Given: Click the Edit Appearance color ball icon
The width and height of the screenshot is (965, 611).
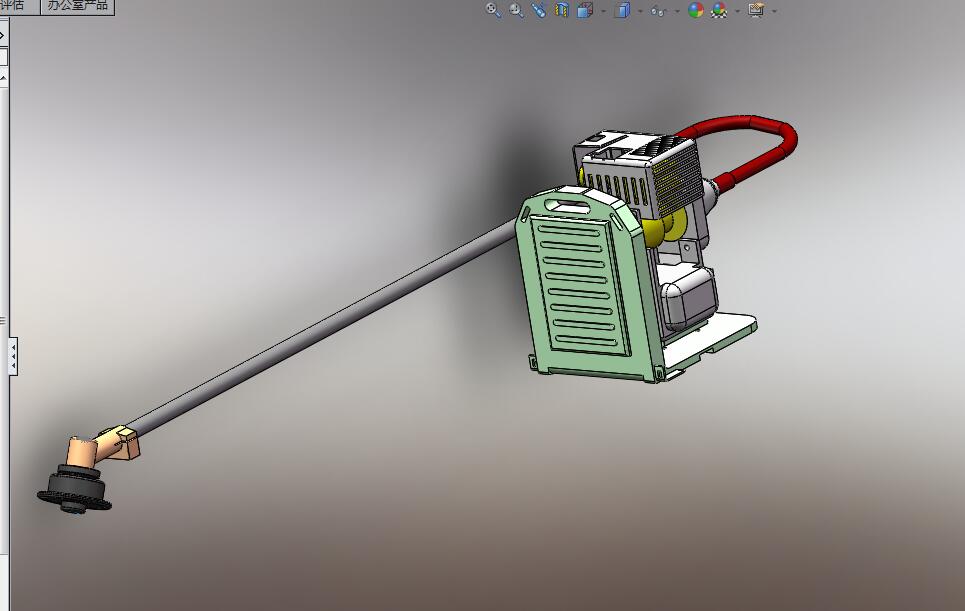Looking at the screenshot, I should [695, 10].
